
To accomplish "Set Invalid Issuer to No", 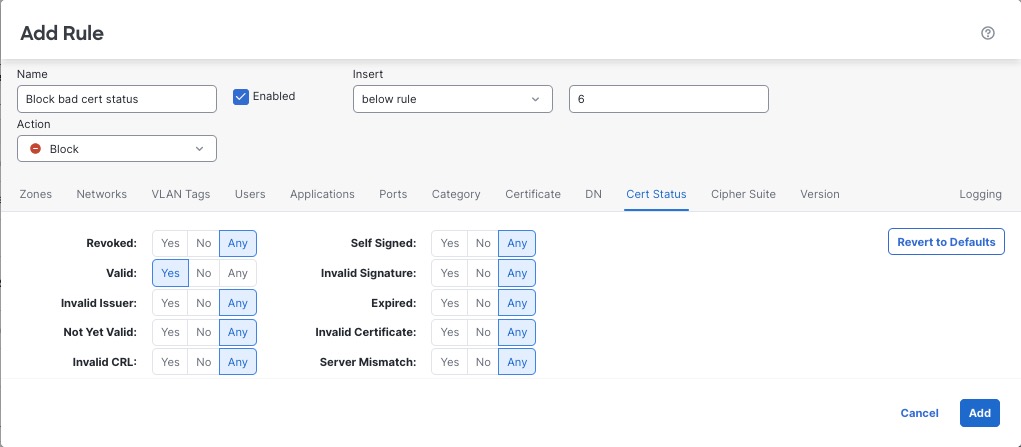I will tap(203, 303).
